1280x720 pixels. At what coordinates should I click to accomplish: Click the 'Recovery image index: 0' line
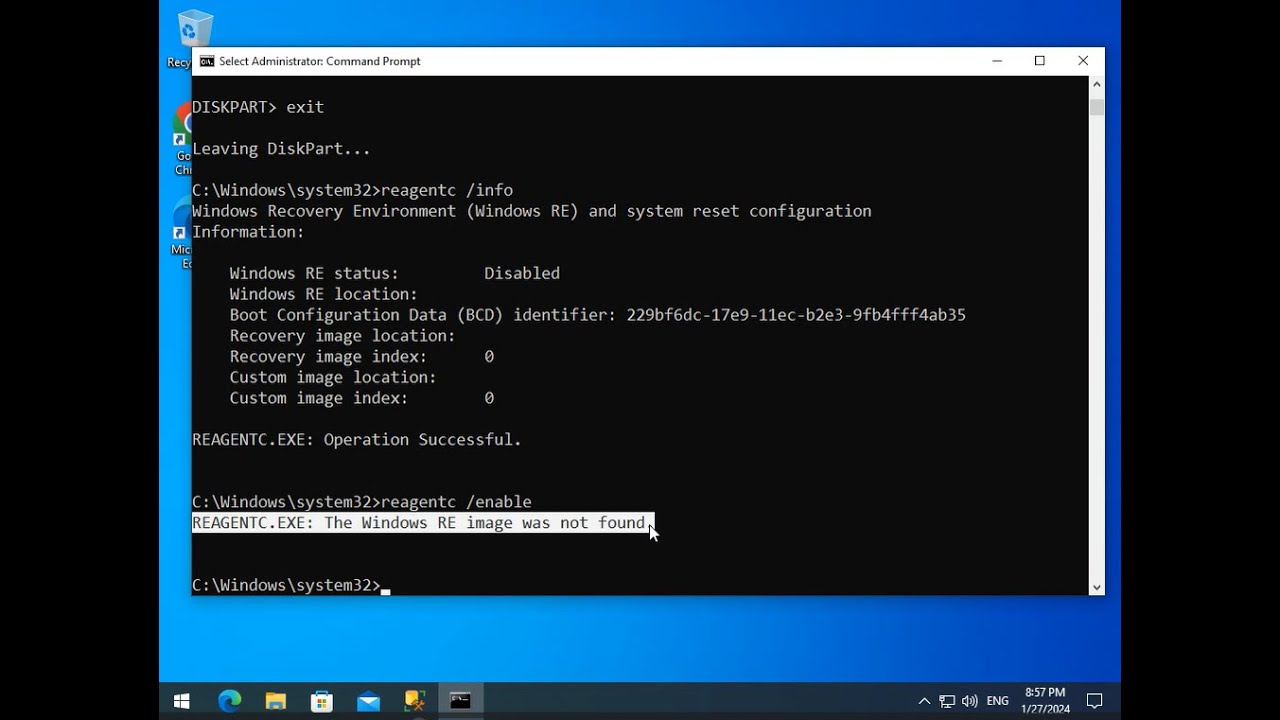[x=361, y=357]
